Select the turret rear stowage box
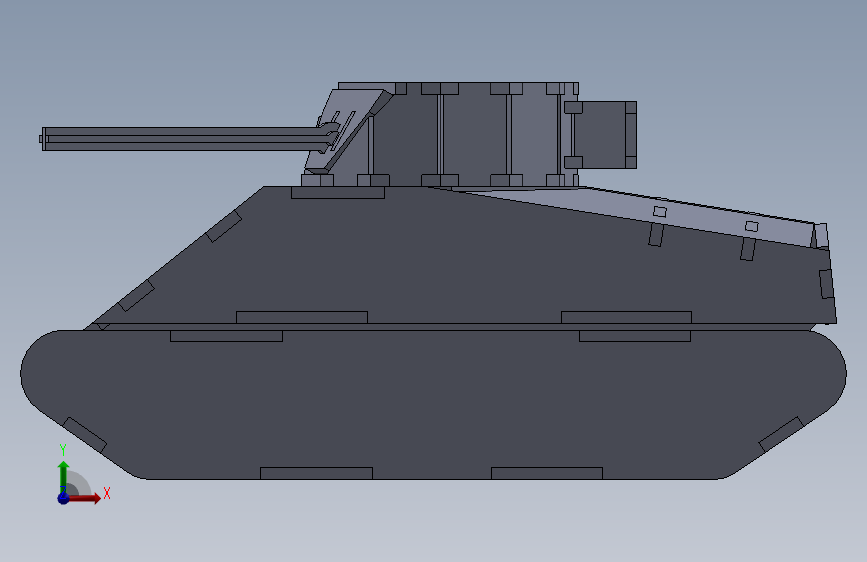The width and height of the screenshot is (867, 562). click(605, 135)
